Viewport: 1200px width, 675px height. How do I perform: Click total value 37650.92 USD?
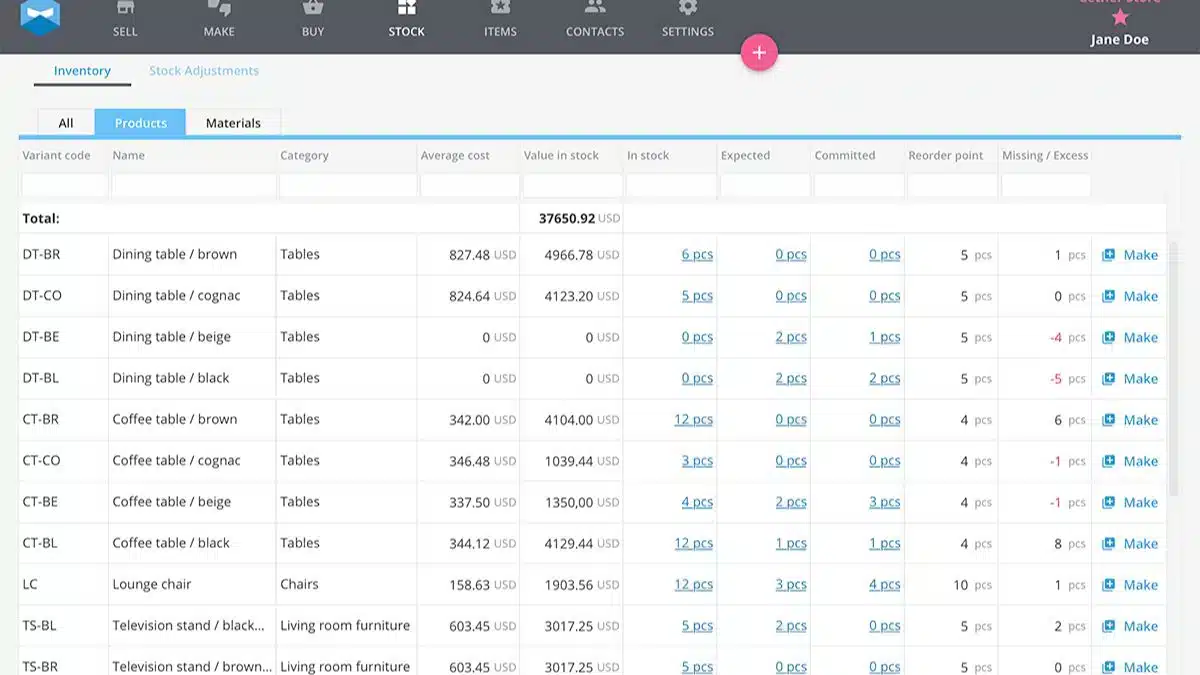coord(579,218)
